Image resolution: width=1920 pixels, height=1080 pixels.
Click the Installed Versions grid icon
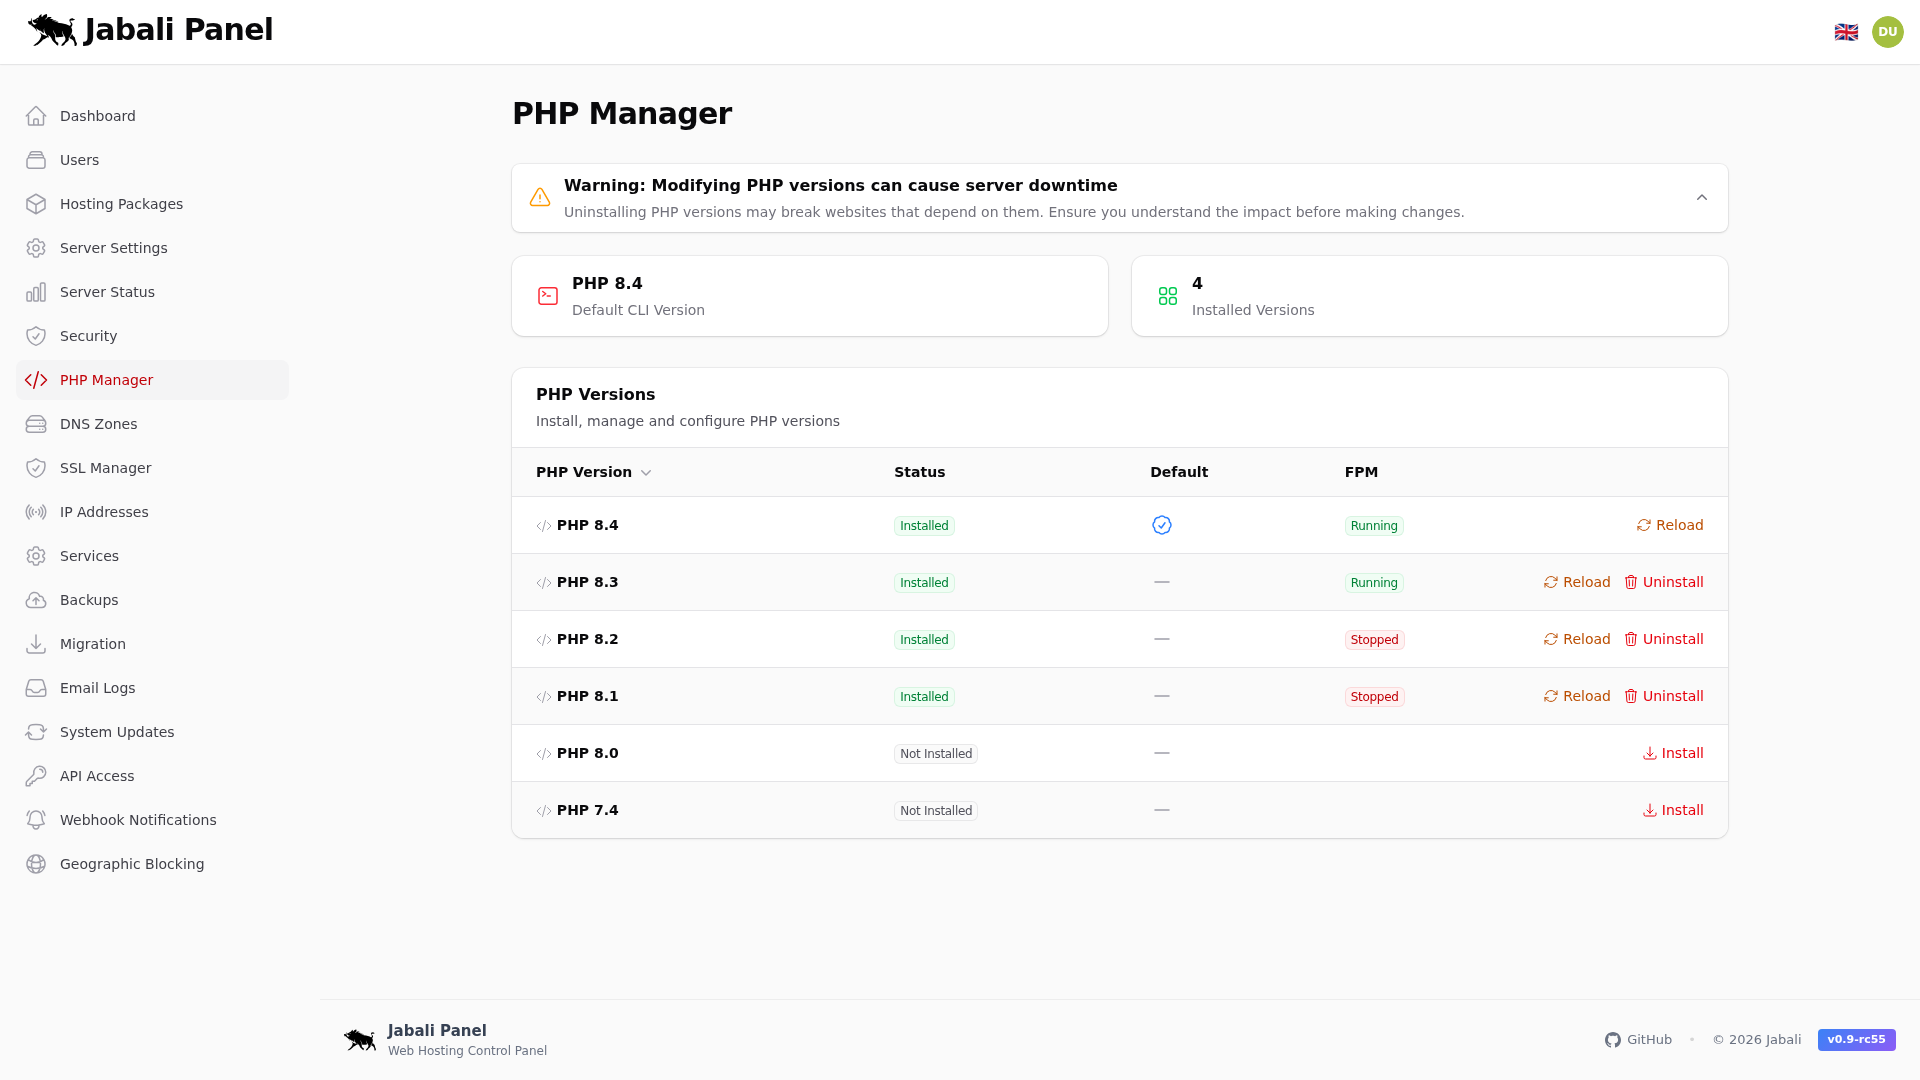(1167, 296)
